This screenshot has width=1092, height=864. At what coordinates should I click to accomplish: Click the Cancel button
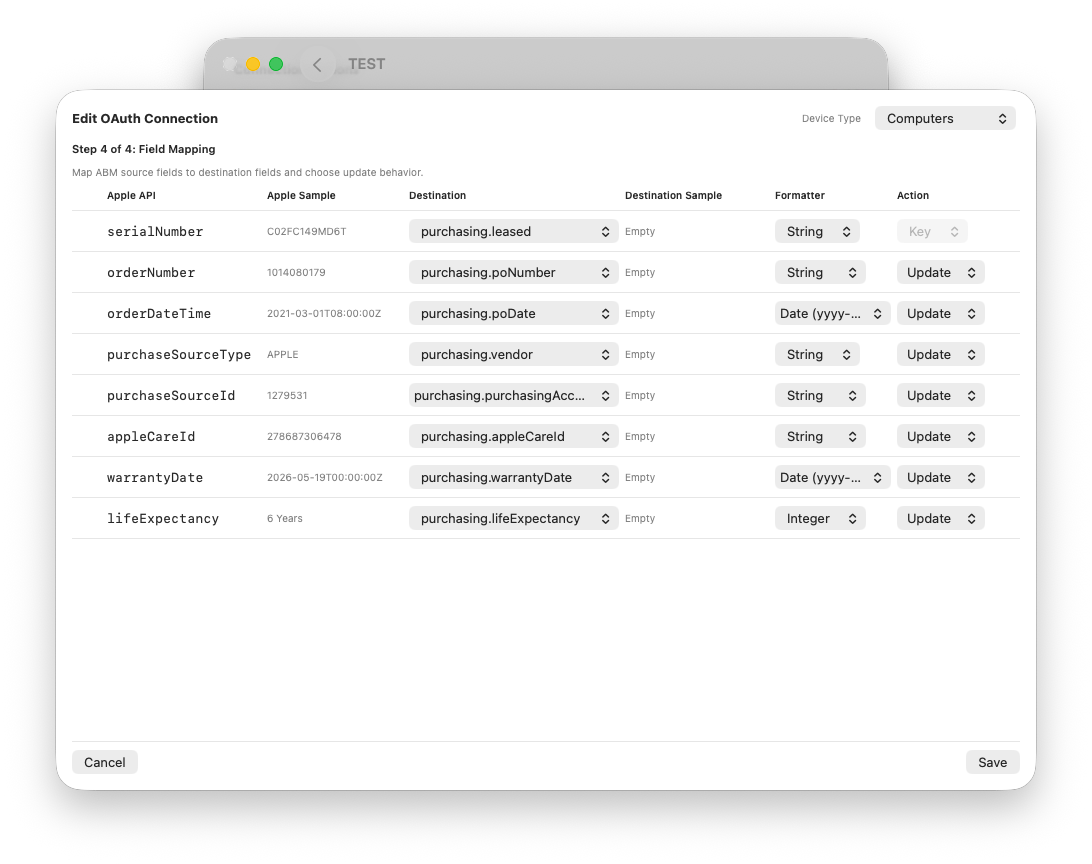(x=104, y=762)
